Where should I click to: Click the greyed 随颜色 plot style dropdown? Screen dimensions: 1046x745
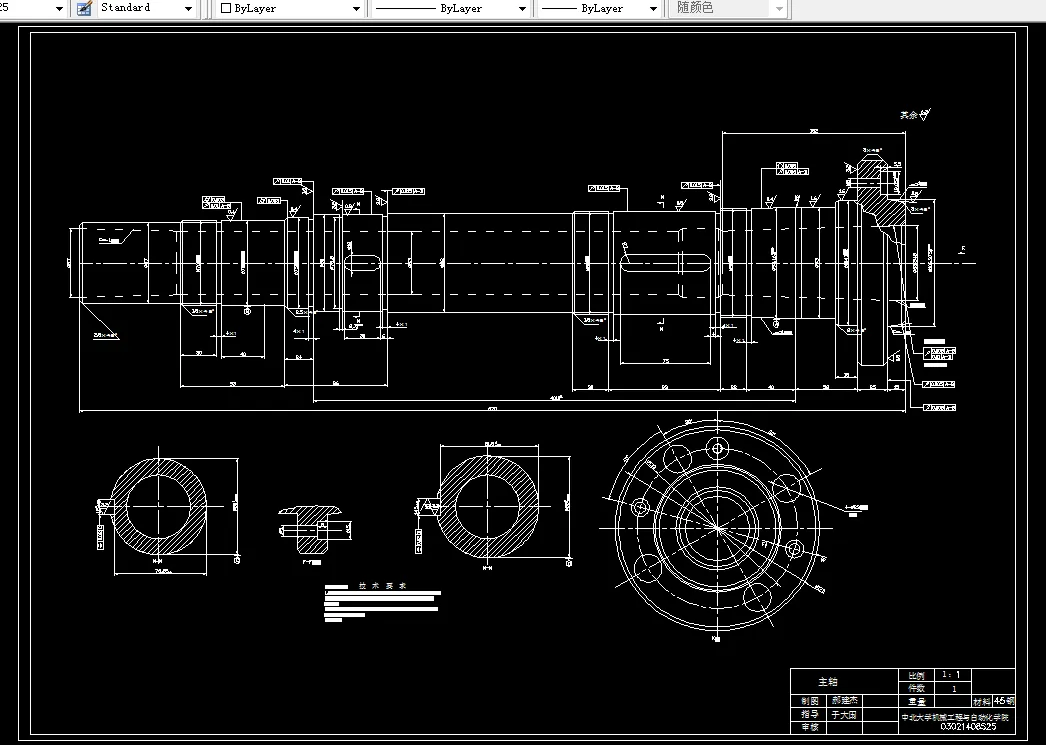pos(728,8)
